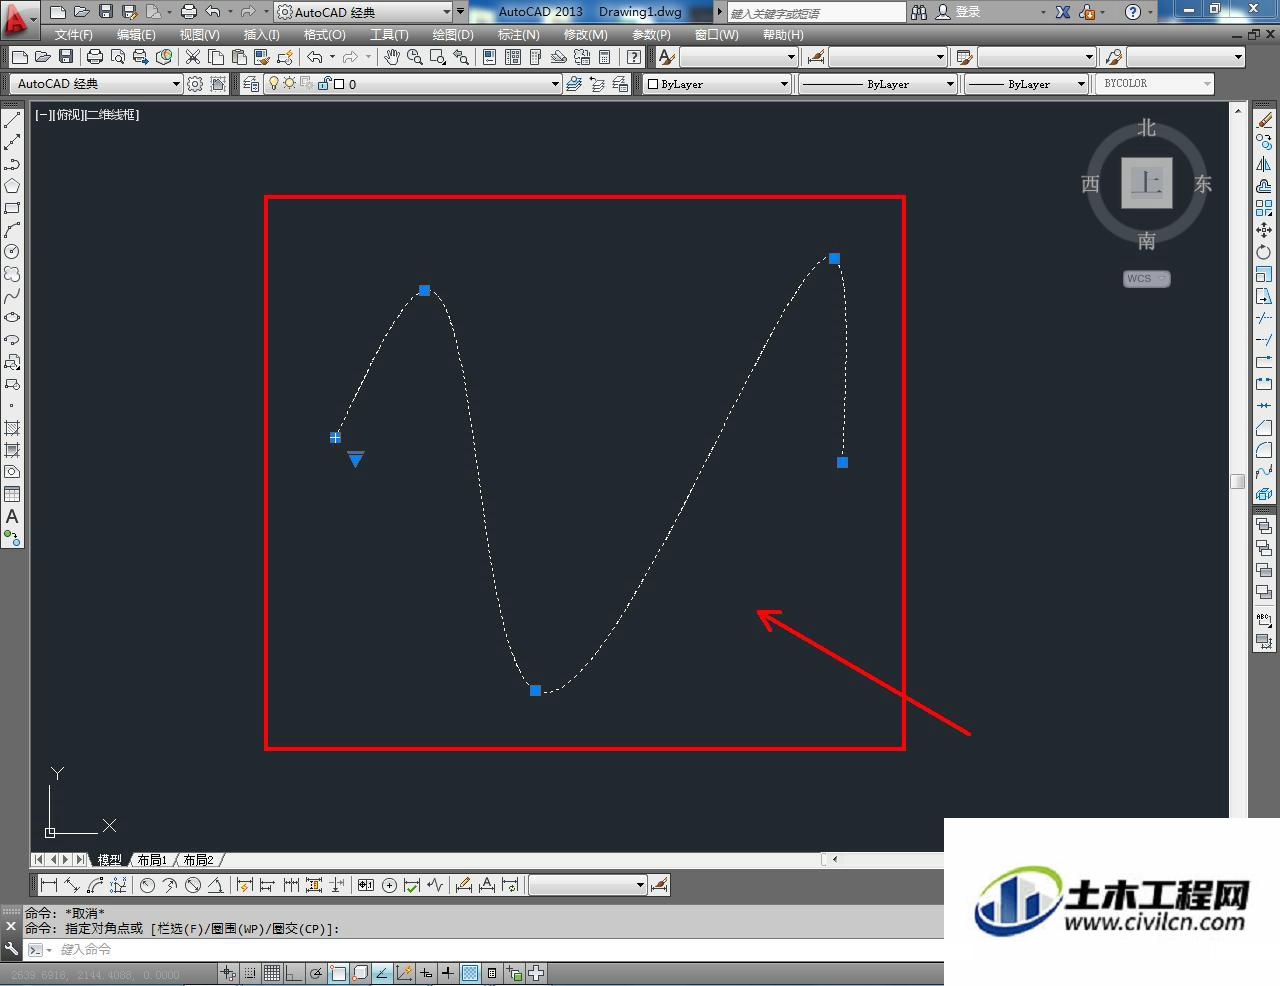Select the Multiline Text tool
The height and width of the screenshot is (986, 1280).
pyautogui.click(x=12, y=516)
